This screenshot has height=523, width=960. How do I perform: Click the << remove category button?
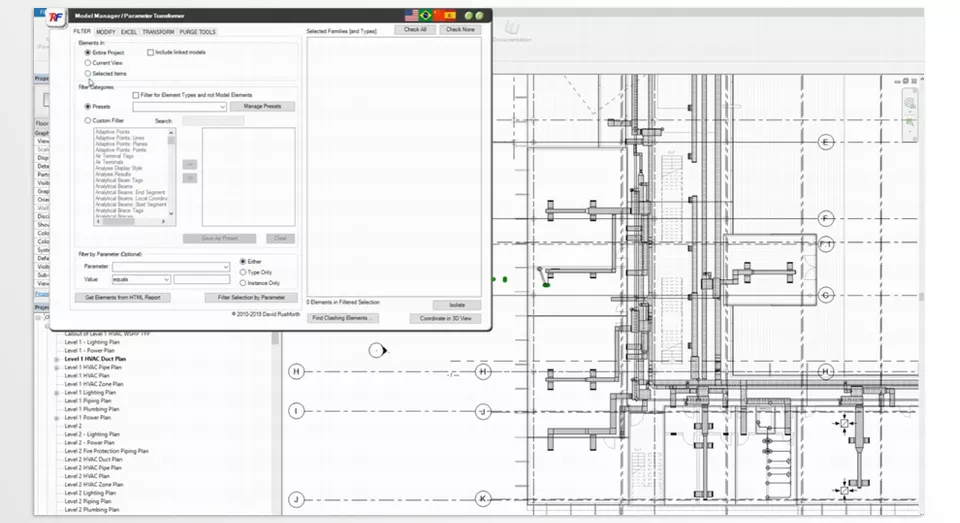(190, 178)
